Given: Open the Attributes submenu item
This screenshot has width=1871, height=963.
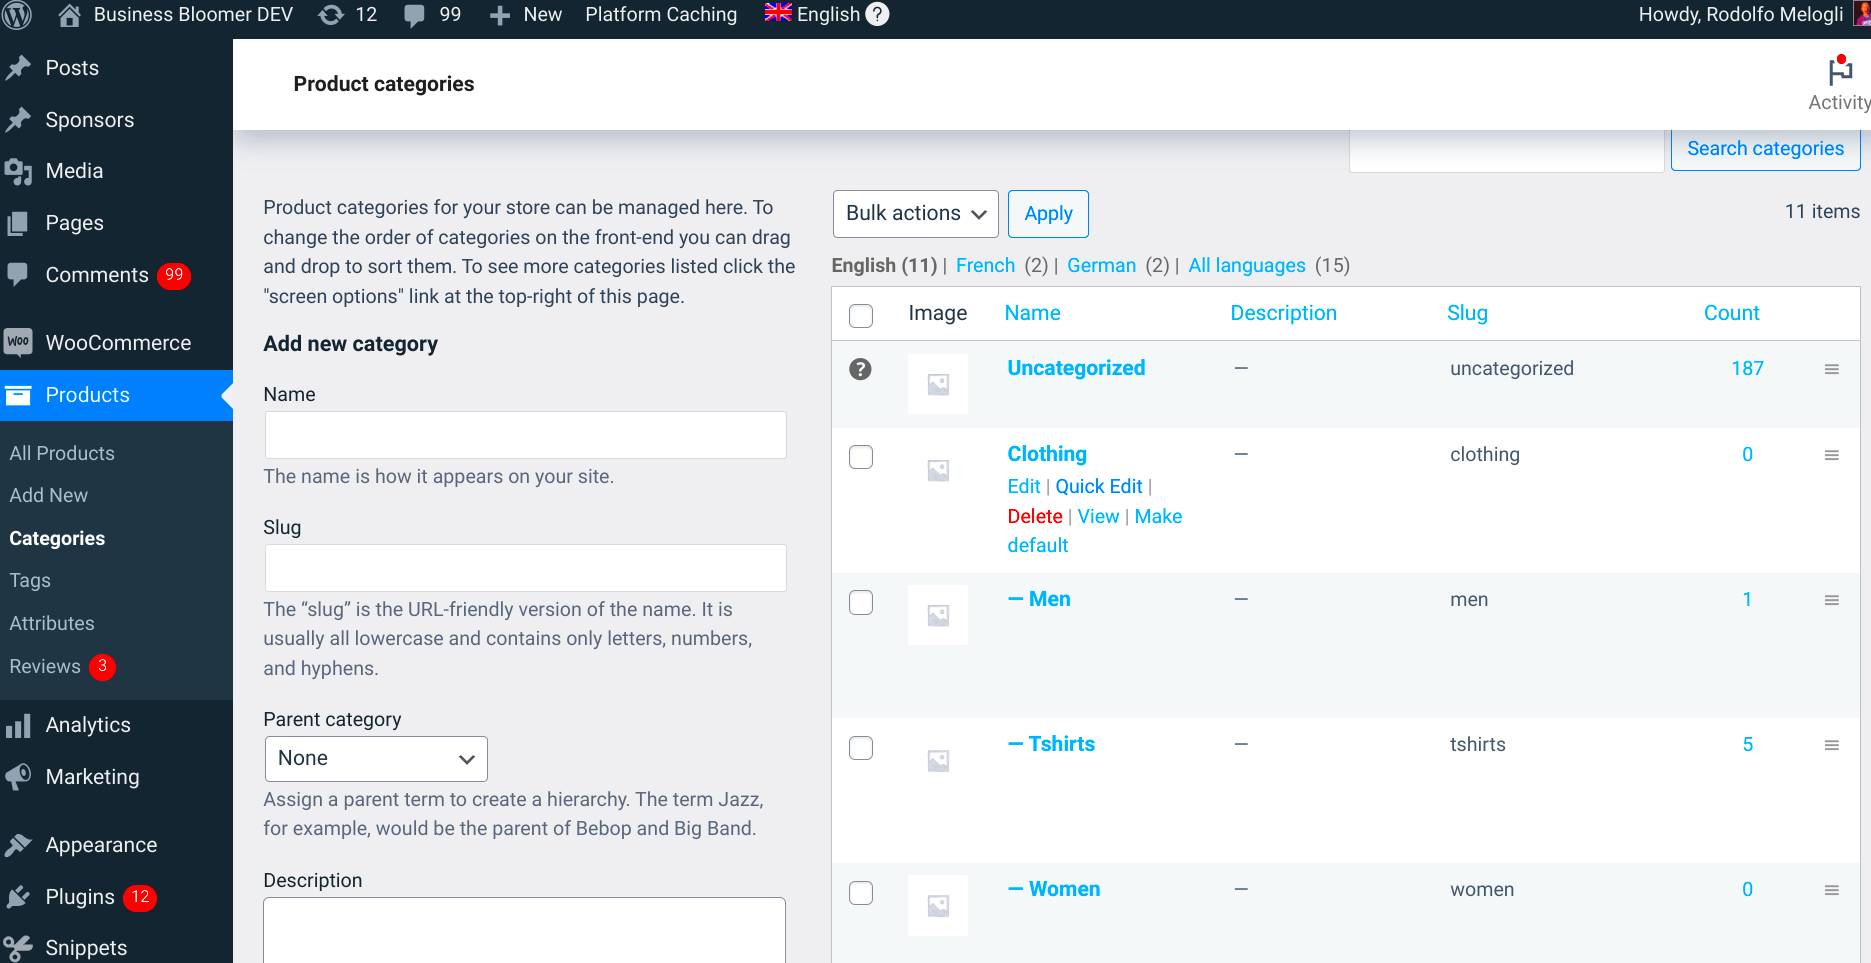Looking at the screenshot, I should [52, 623].
